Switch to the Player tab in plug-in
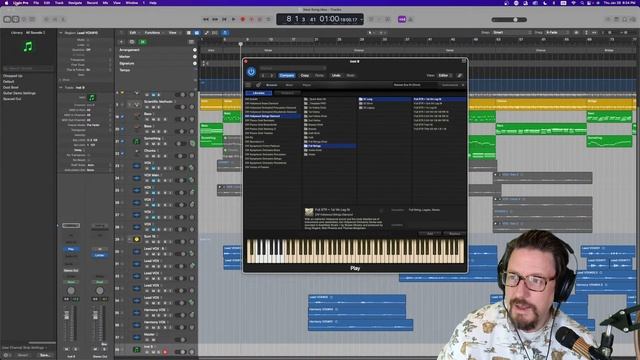640x360 pixels. (x=307, y=85)
